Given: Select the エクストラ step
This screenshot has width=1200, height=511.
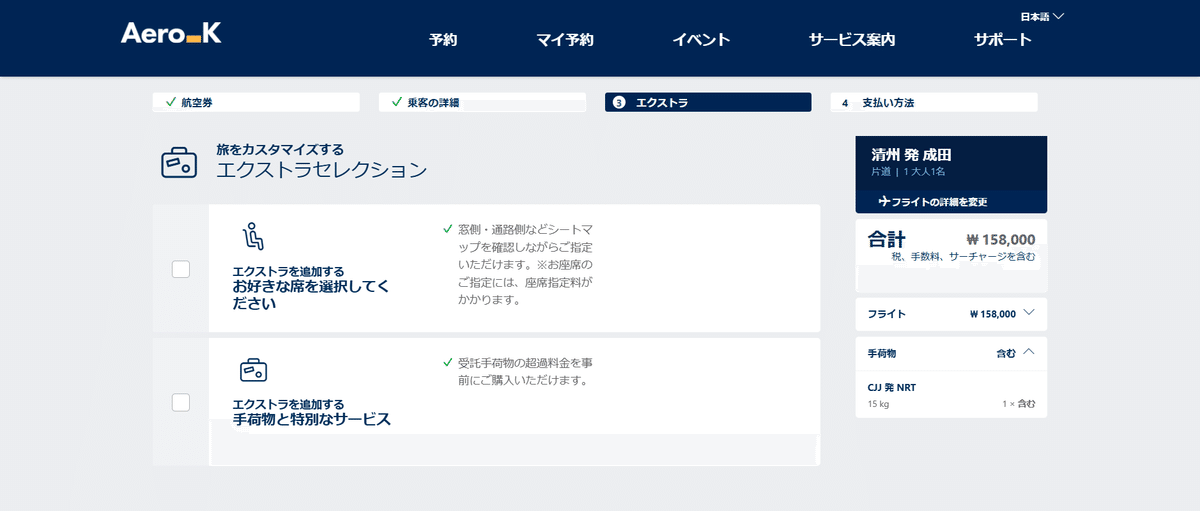Looking at the screenshot, I should pyautogui.click(x=708, y=102).
